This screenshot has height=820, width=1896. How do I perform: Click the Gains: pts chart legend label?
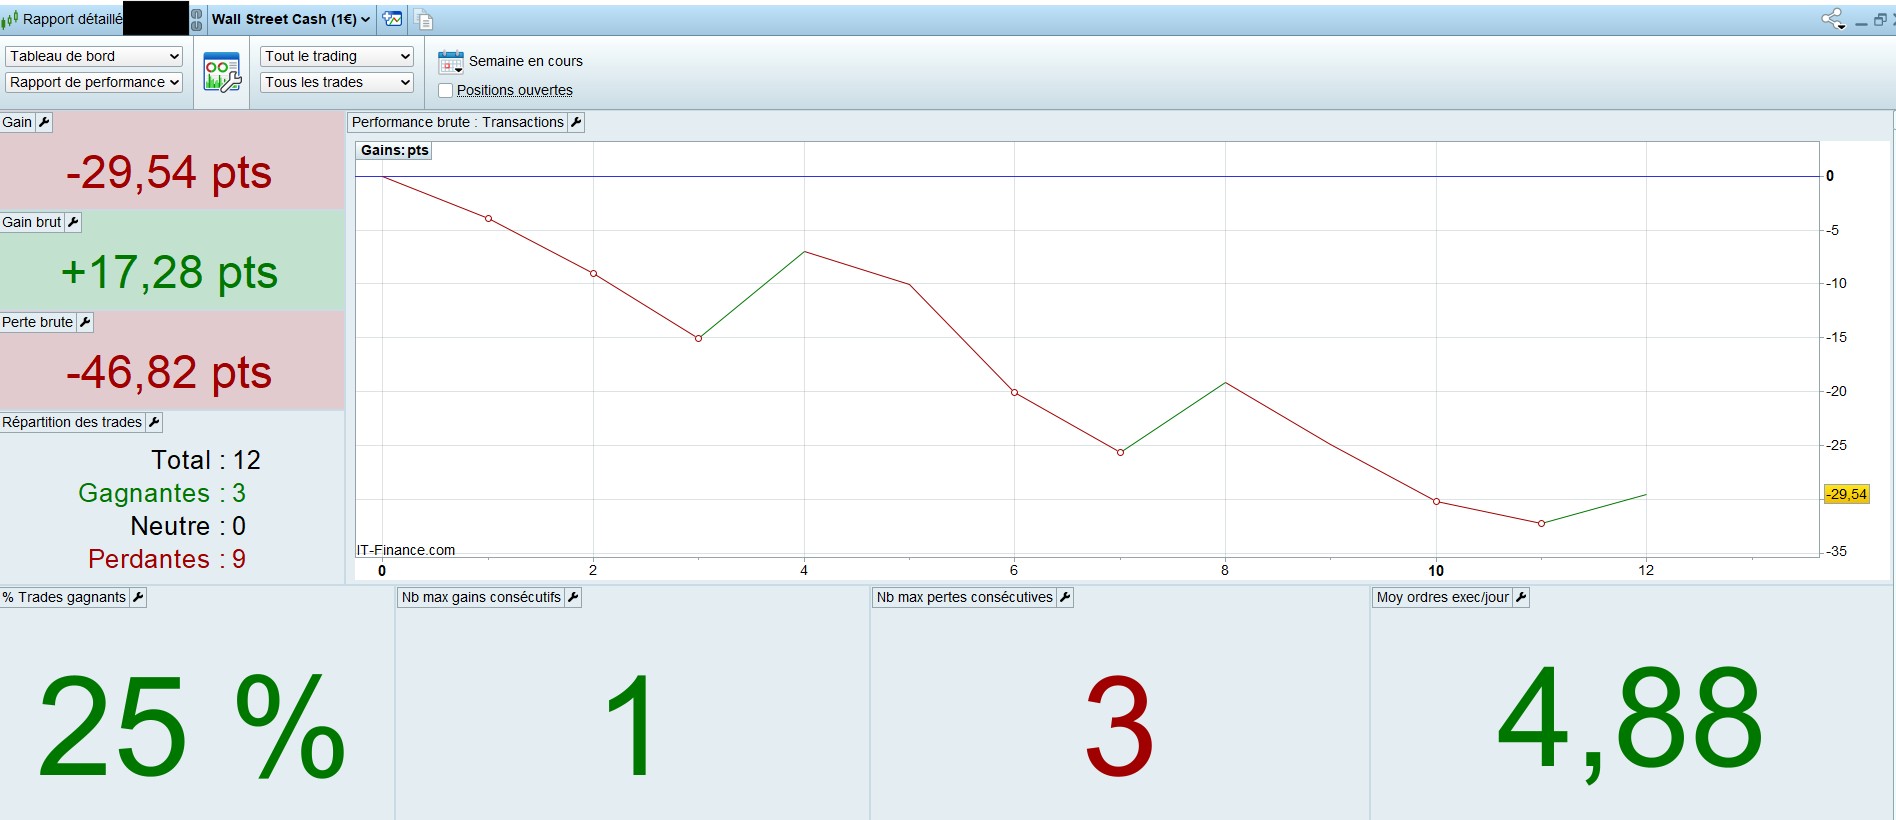click(394, 150)
